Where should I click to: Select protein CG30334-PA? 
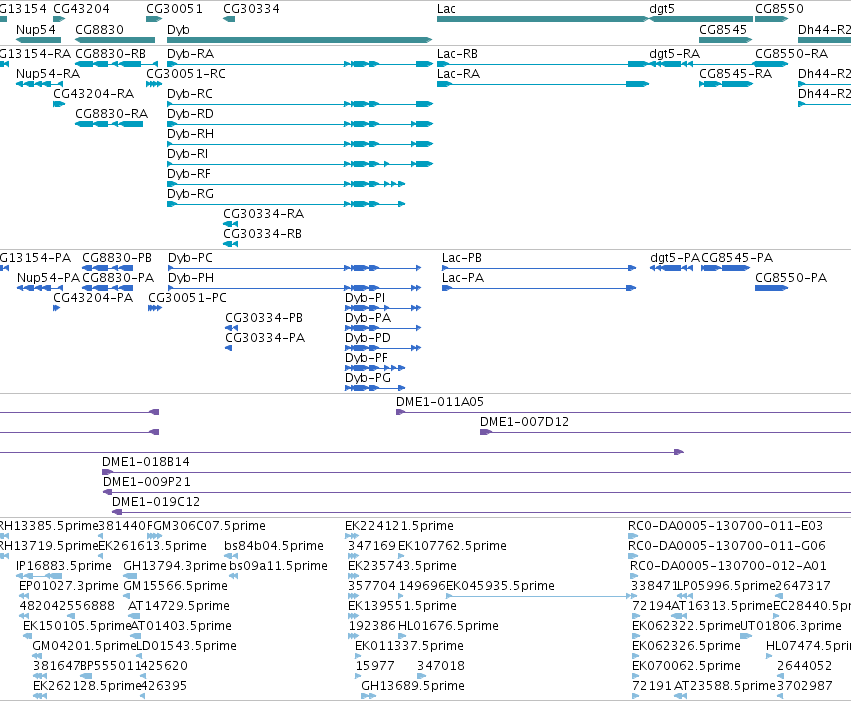click(x=265, y=339)
